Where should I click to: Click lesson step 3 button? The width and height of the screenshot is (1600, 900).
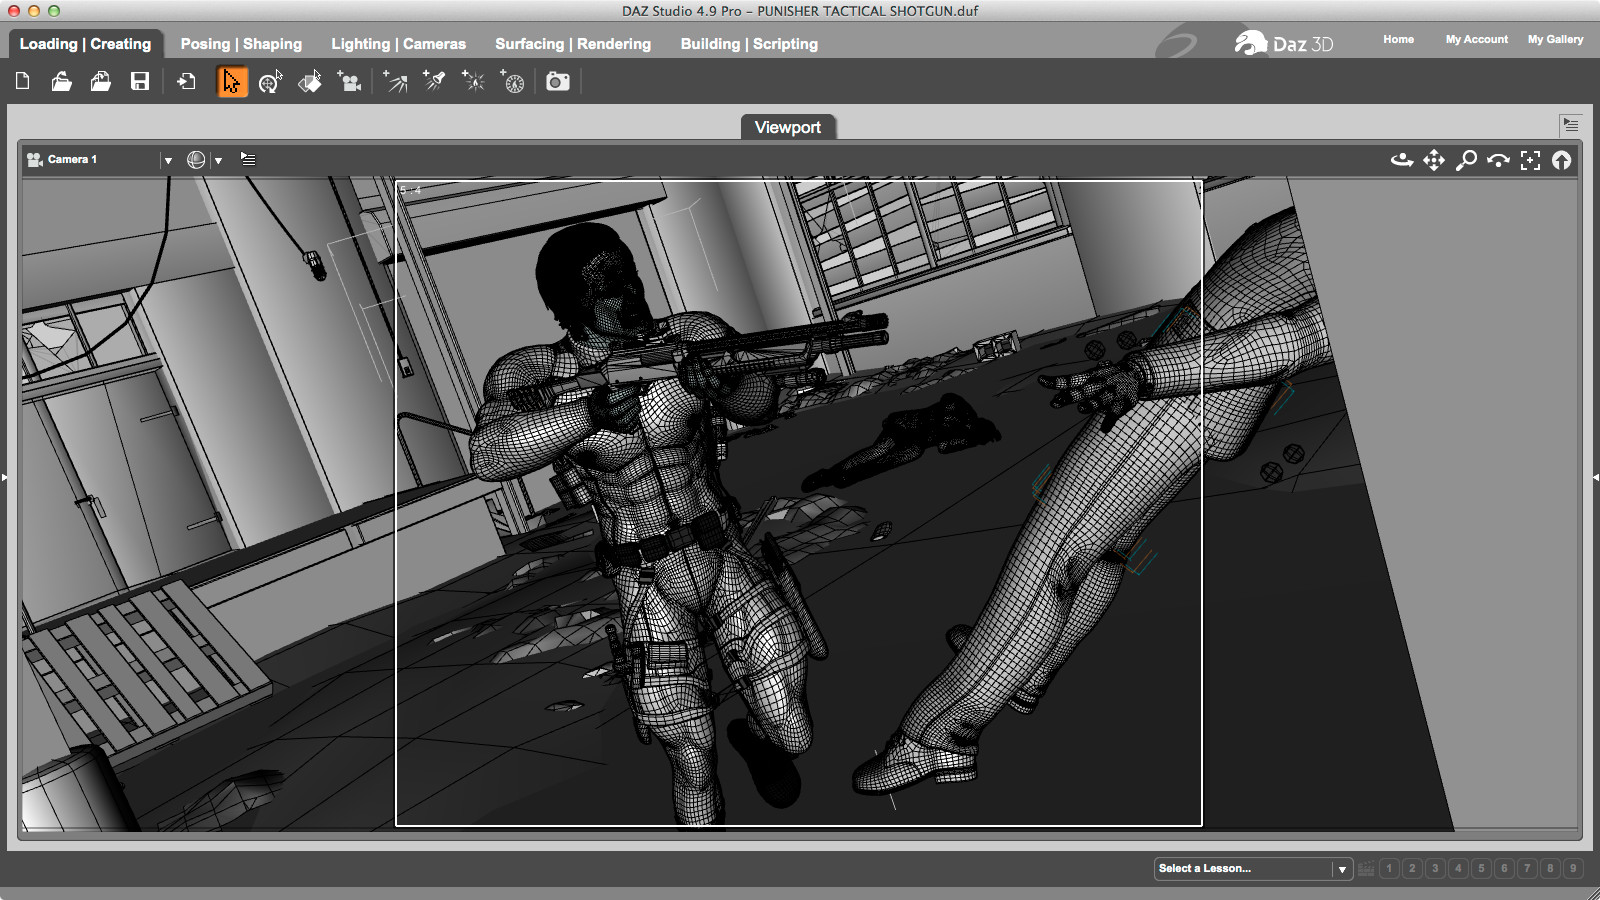pyautogui.click(x=1435, y=868)
